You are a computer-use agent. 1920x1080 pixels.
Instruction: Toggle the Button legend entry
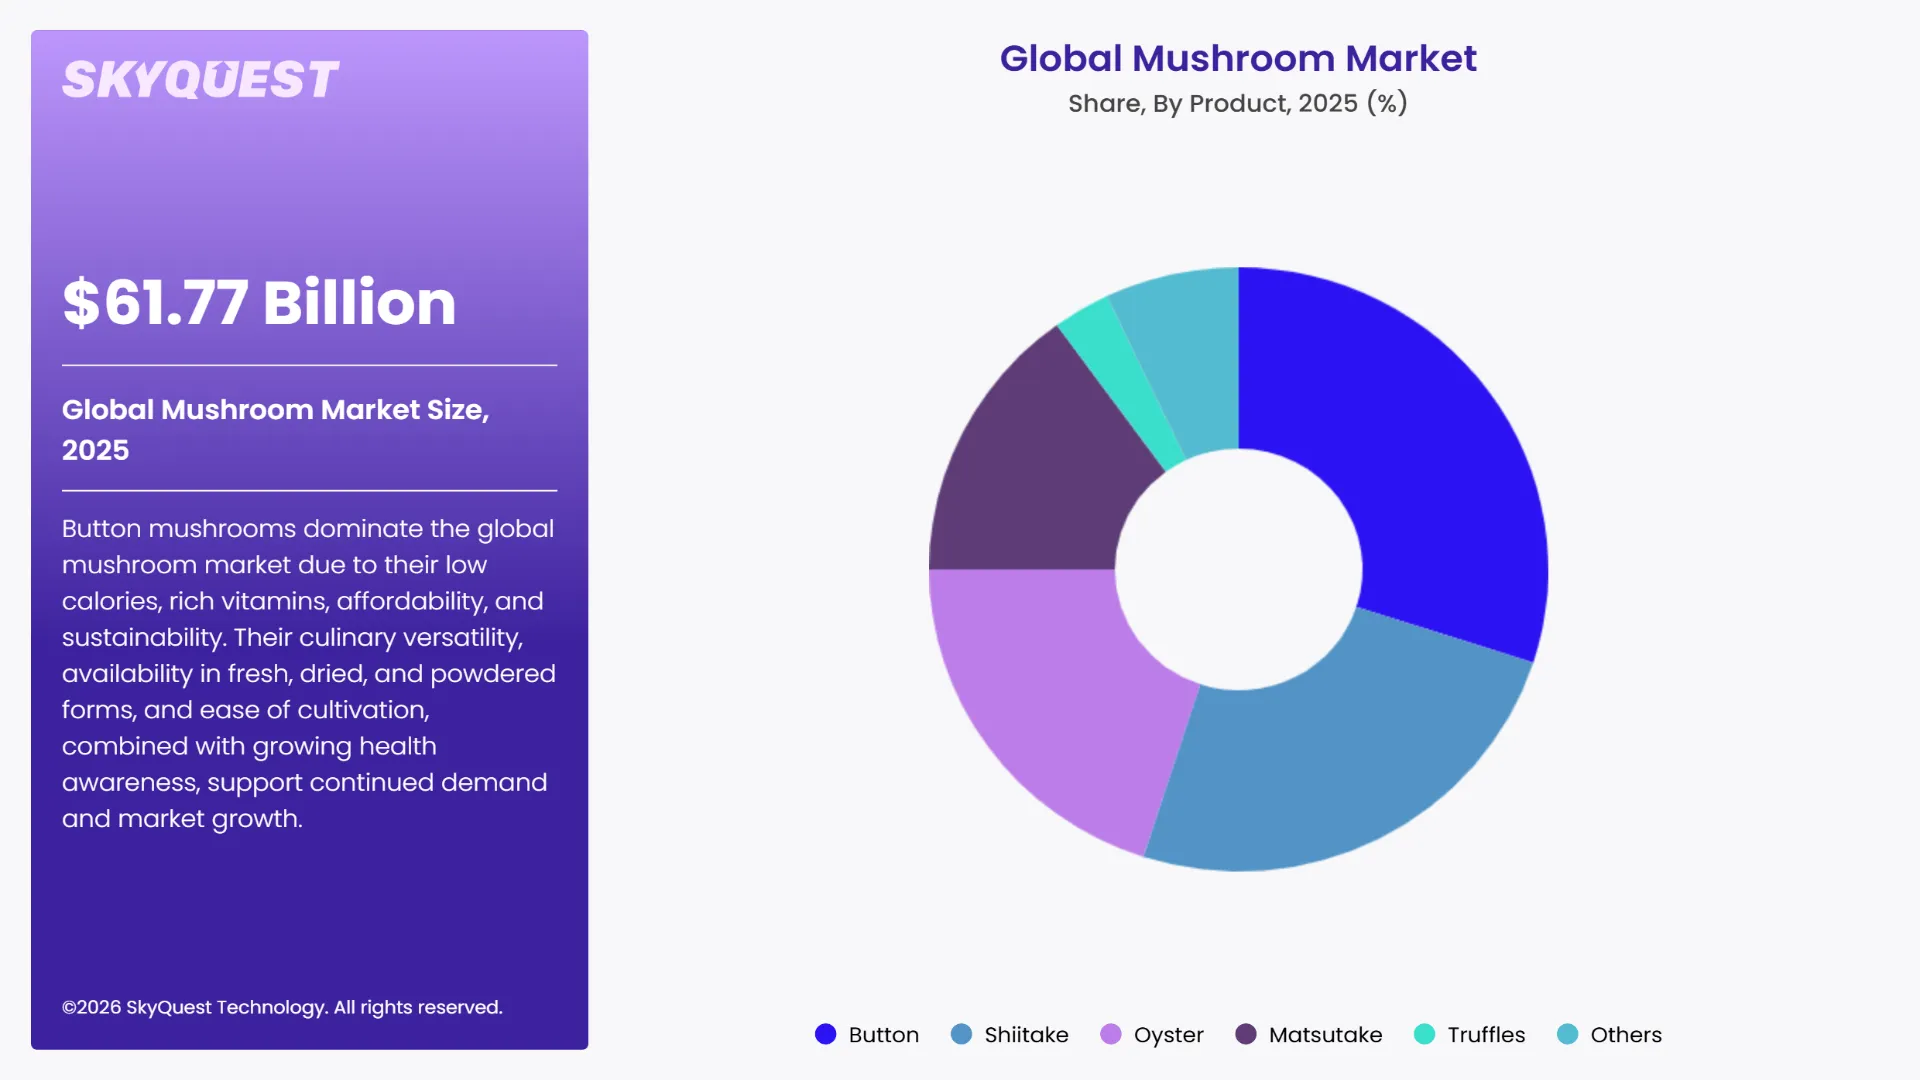883,1035
